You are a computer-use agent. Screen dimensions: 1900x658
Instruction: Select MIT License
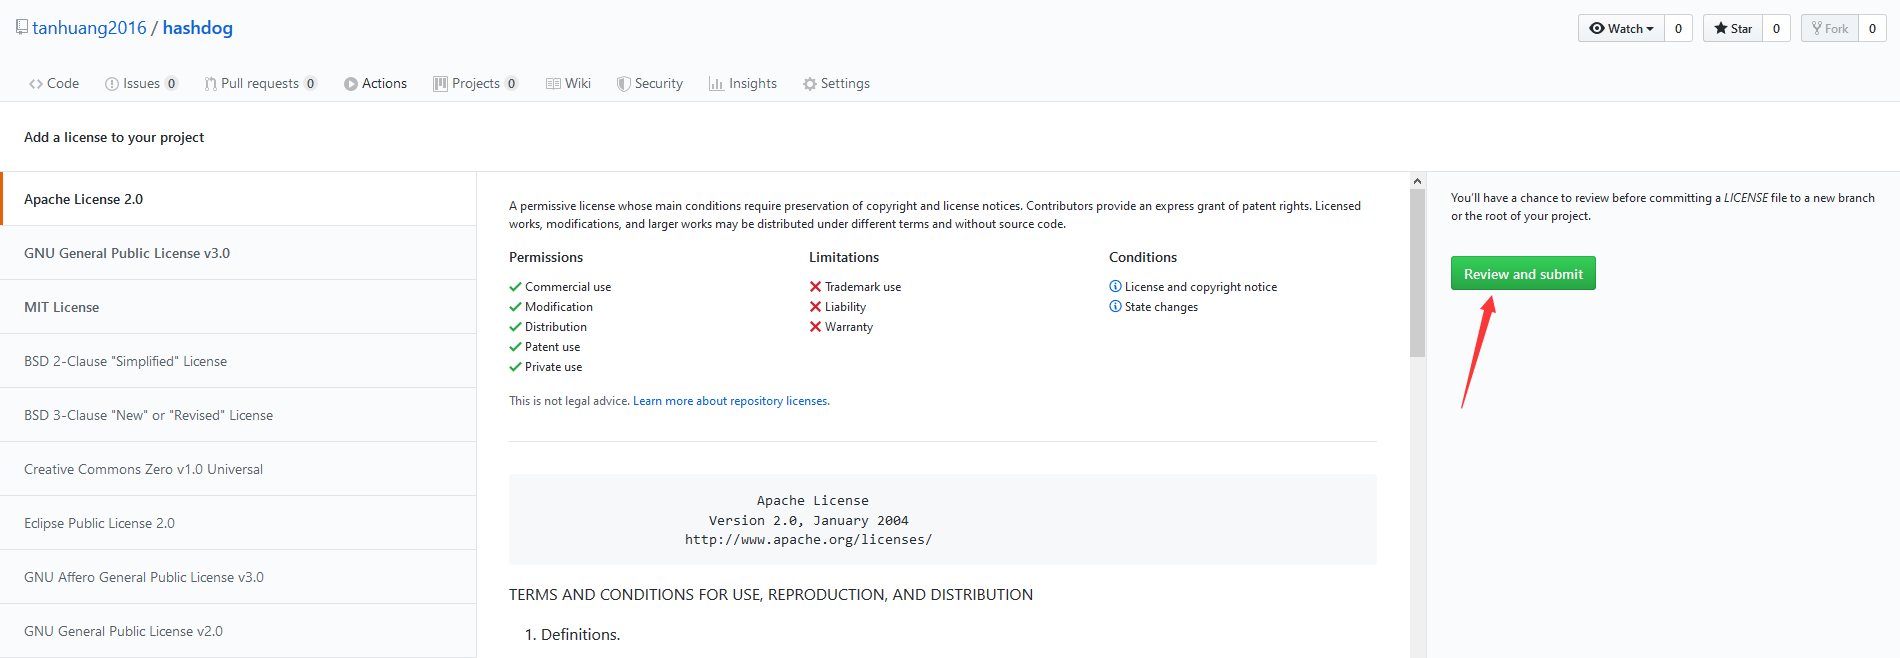point(238,307)
